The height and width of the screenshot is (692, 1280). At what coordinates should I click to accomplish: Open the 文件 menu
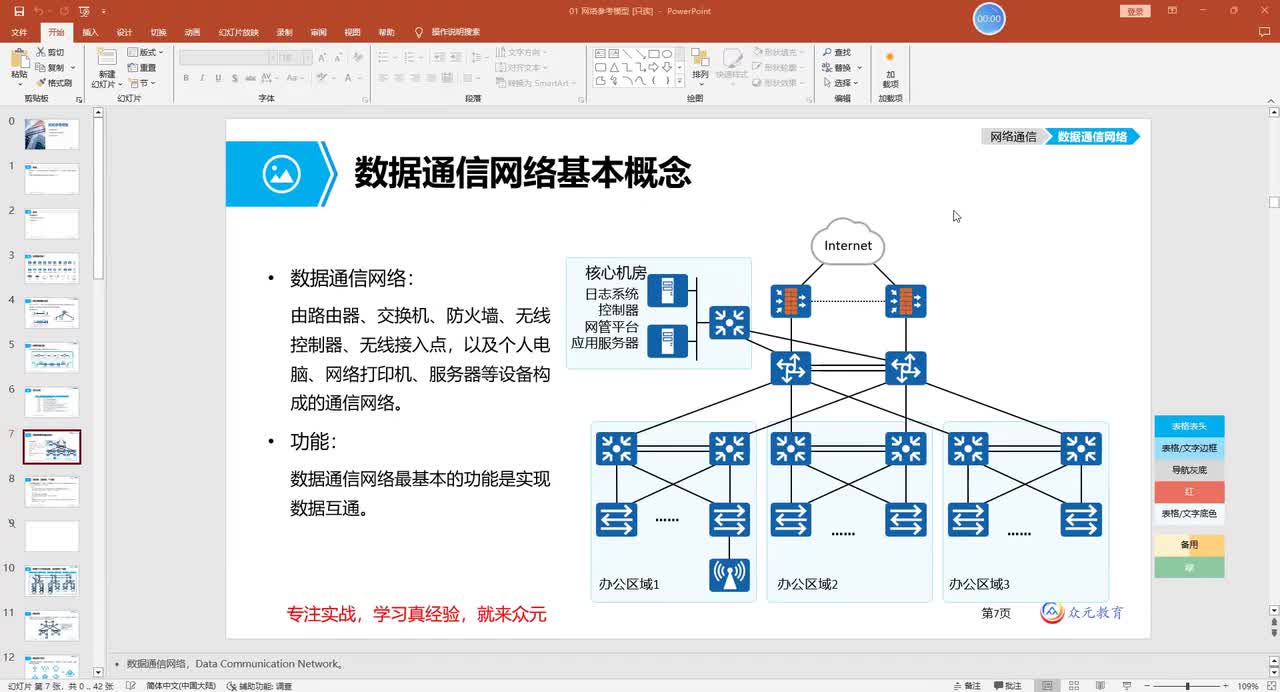pyautogui.click(x=19, y=32)
